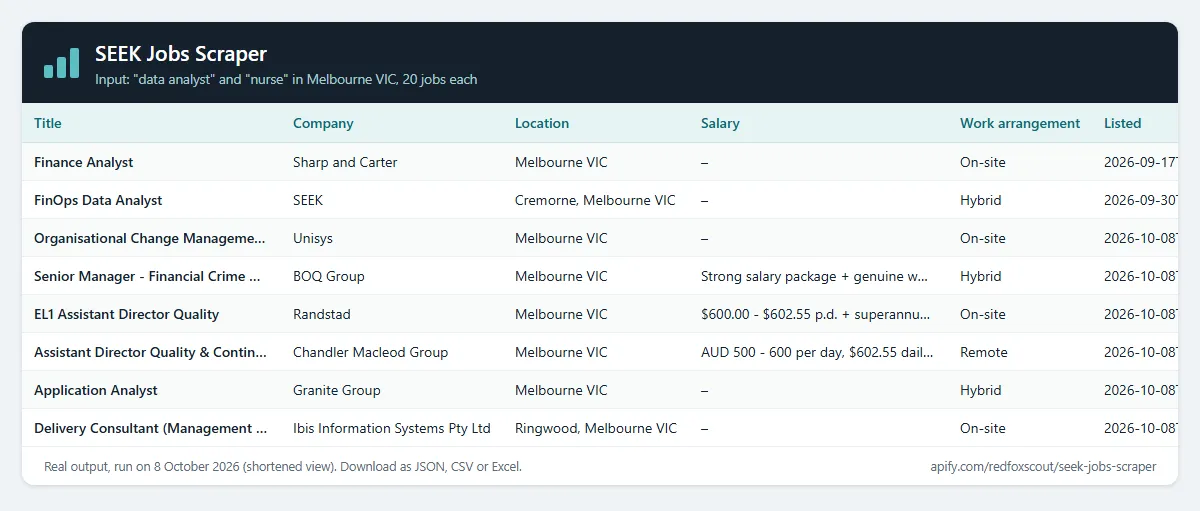
Task: Click the Work arrangement column header
Action: (1020, 124)
